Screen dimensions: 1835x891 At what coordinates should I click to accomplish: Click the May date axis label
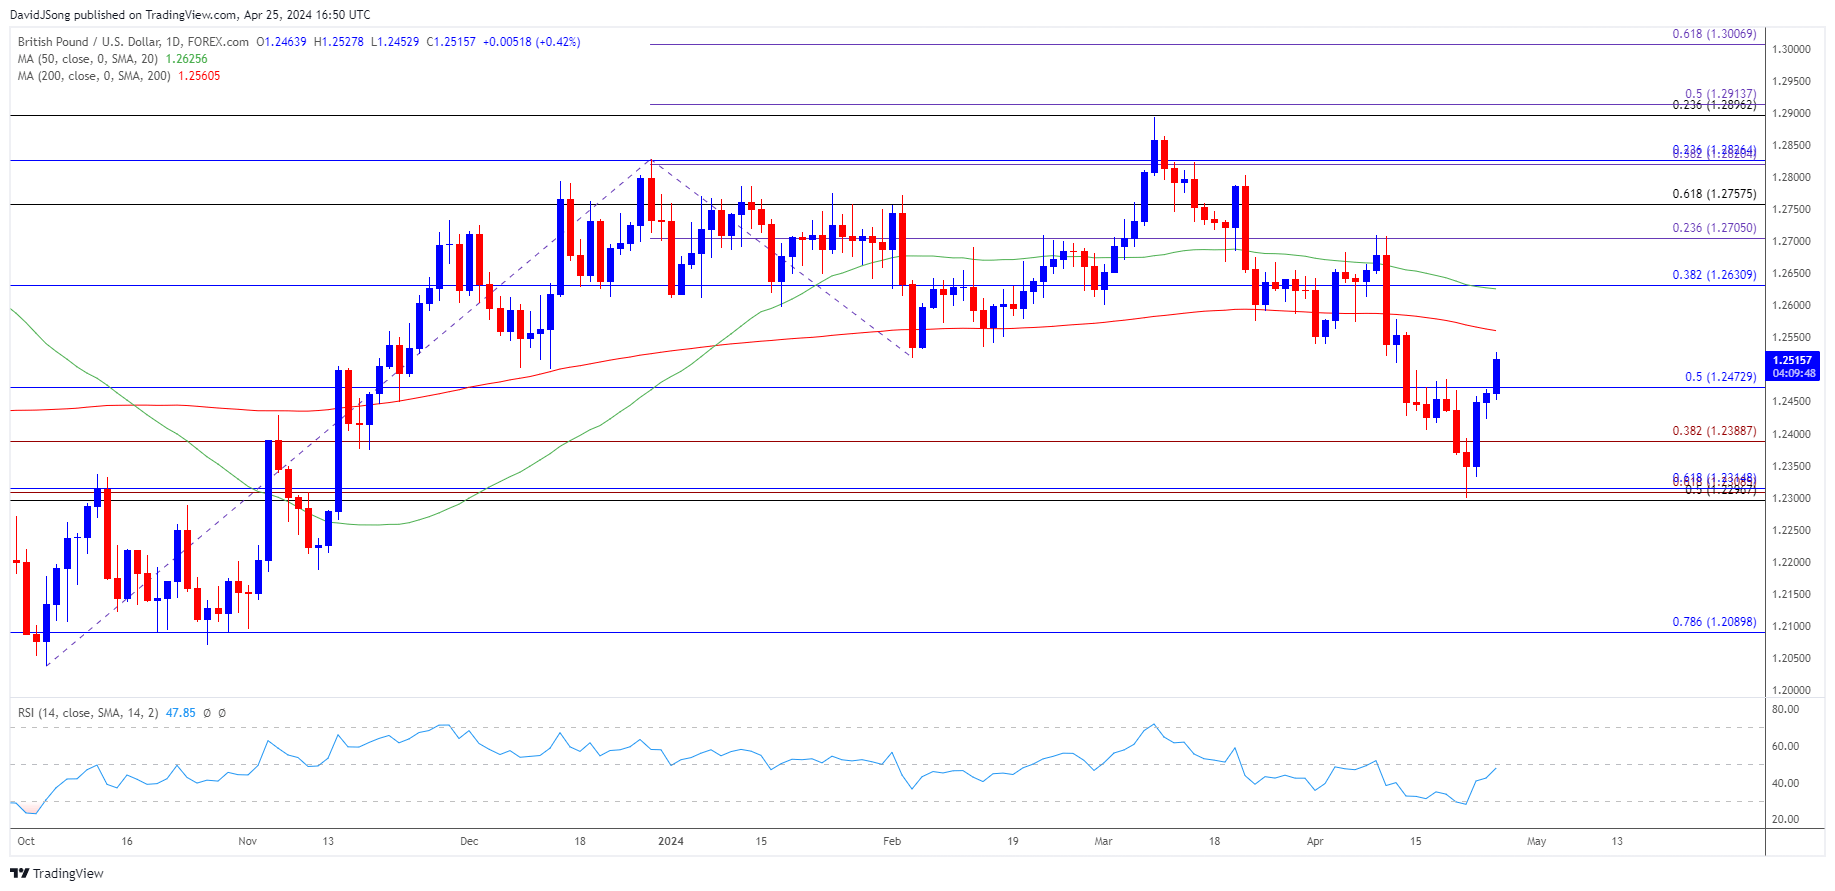click(1536, 842)
